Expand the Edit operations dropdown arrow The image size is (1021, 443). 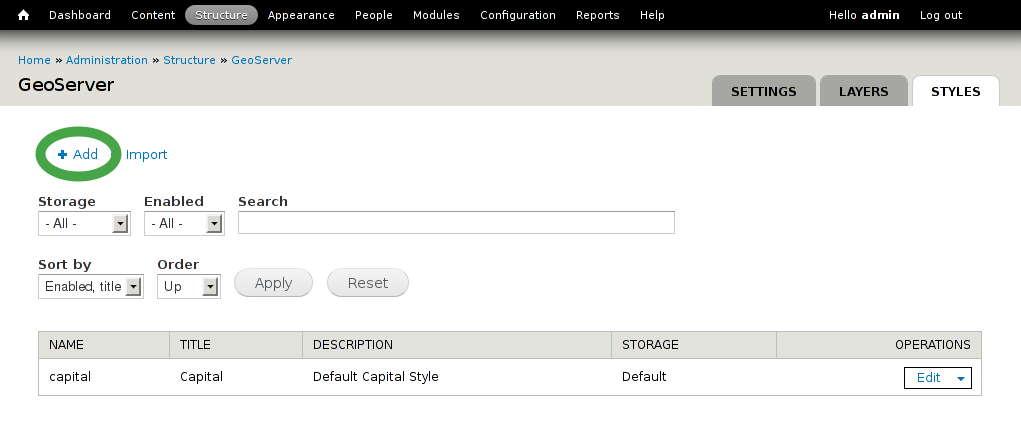[x=960, y=379]
